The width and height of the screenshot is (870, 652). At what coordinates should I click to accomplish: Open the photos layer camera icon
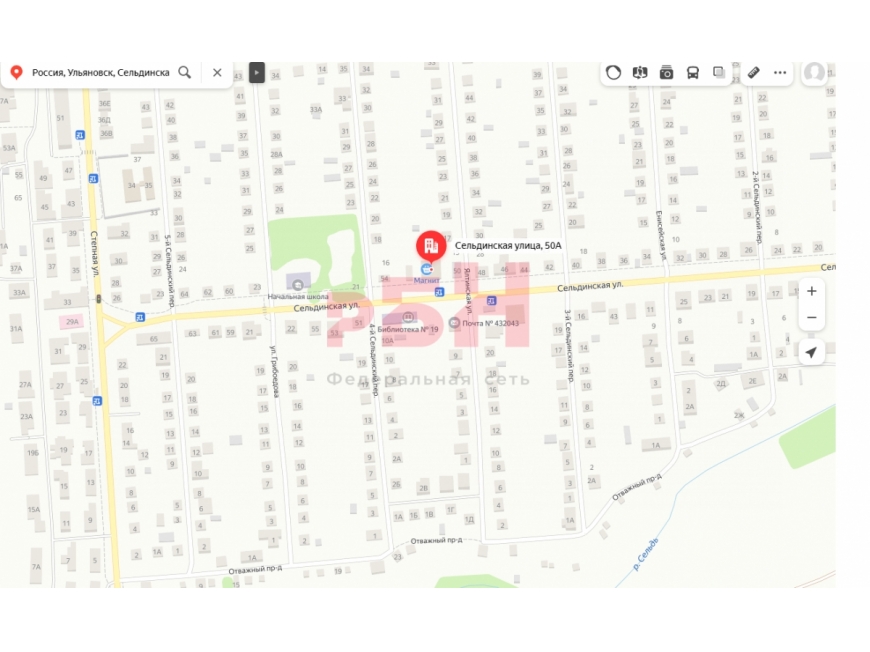point(666,73)
